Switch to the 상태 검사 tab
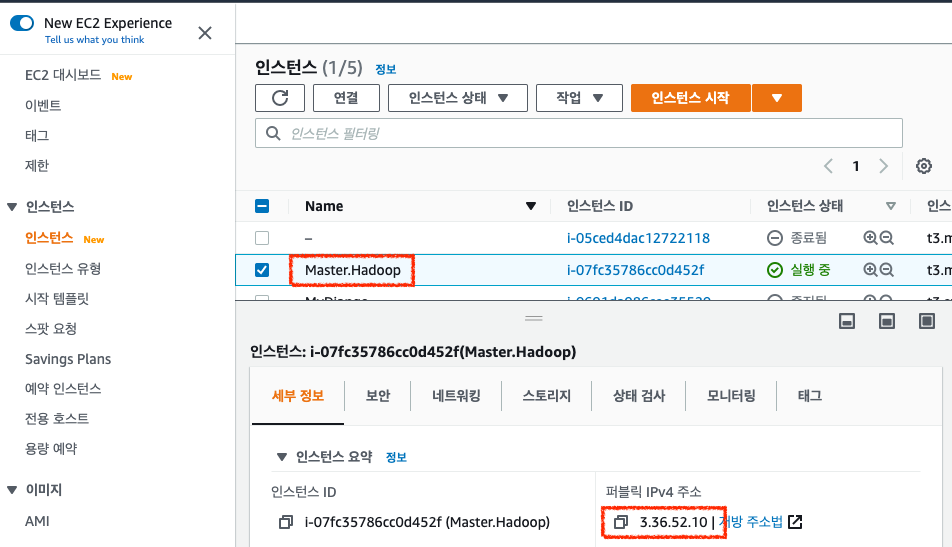The height and width of the screenshot is (547, 952). [x=639, y=396]
